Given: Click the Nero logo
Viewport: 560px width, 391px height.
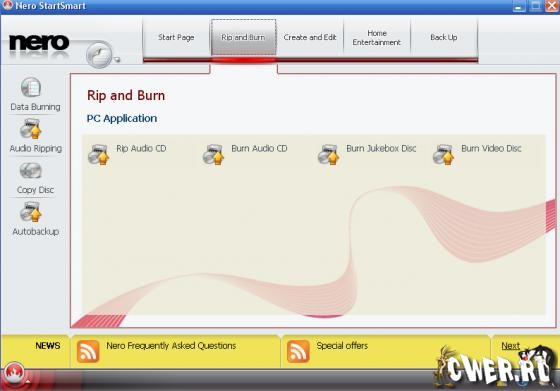Looking at the screenshot, I should 39,42.
